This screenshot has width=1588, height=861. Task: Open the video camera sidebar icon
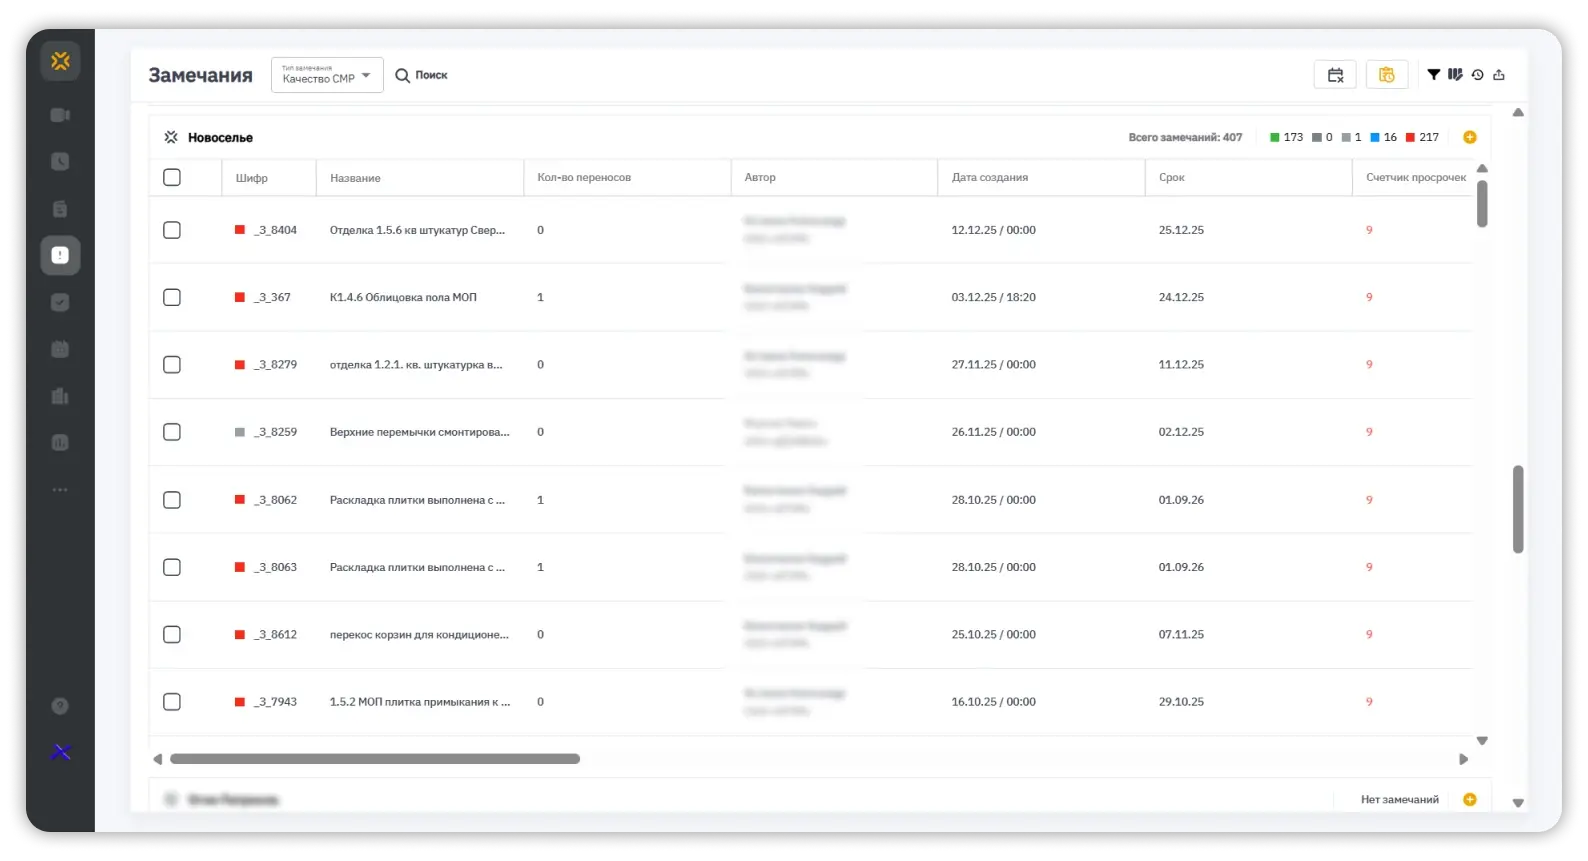pos(60,115)
